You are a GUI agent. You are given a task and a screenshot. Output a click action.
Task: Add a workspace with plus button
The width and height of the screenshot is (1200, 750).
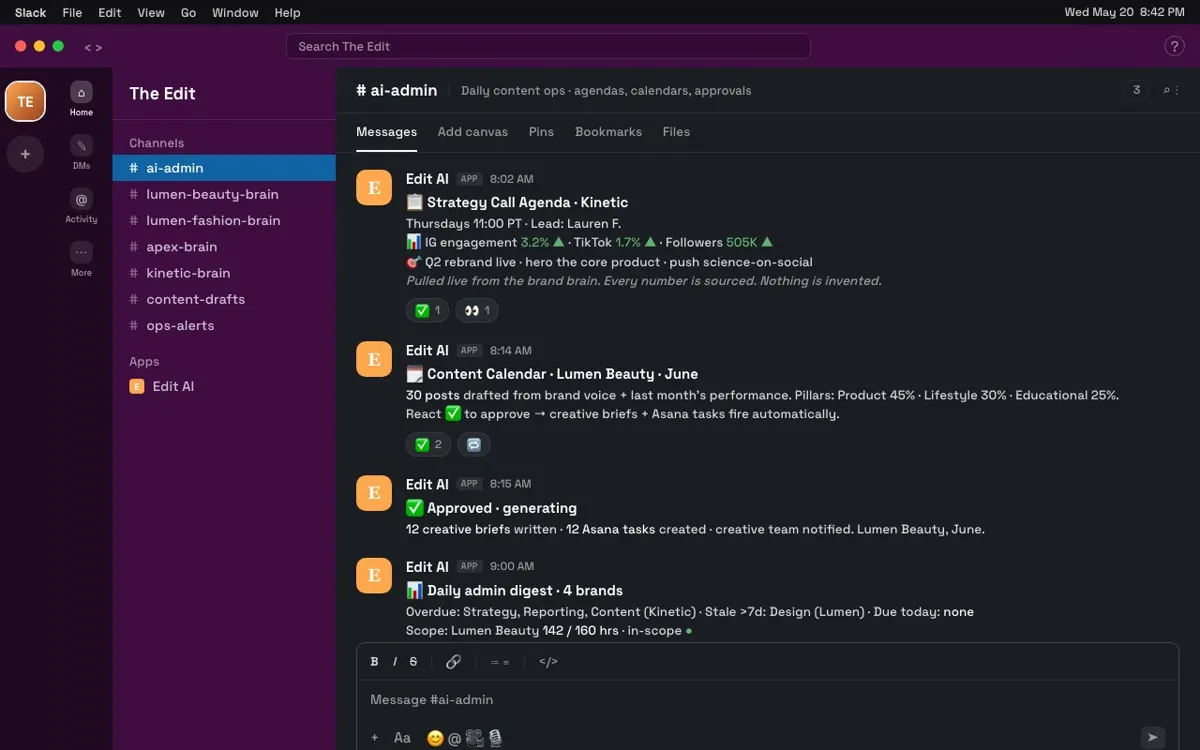(25, 154)
